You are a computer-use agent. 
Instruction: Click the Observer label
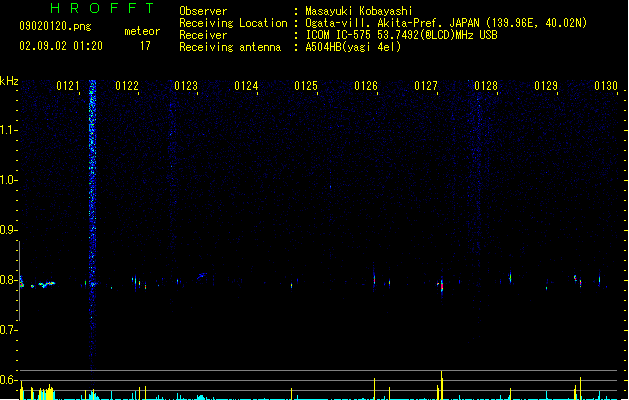tap(203, 11)
